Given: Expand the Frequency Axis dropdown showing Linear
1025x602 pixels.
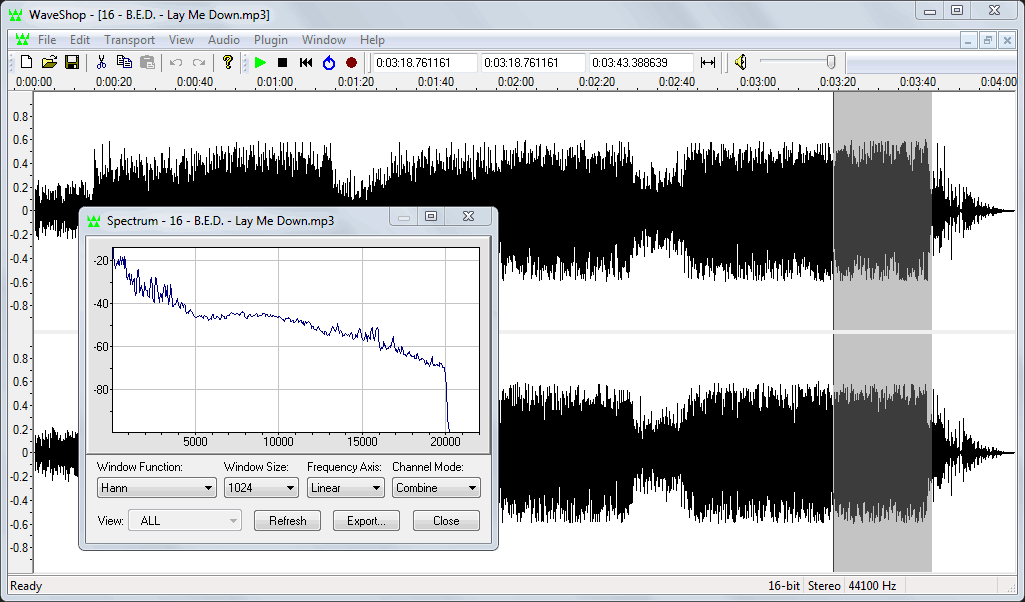Looking at the screenshot, I should coord(345,488).
